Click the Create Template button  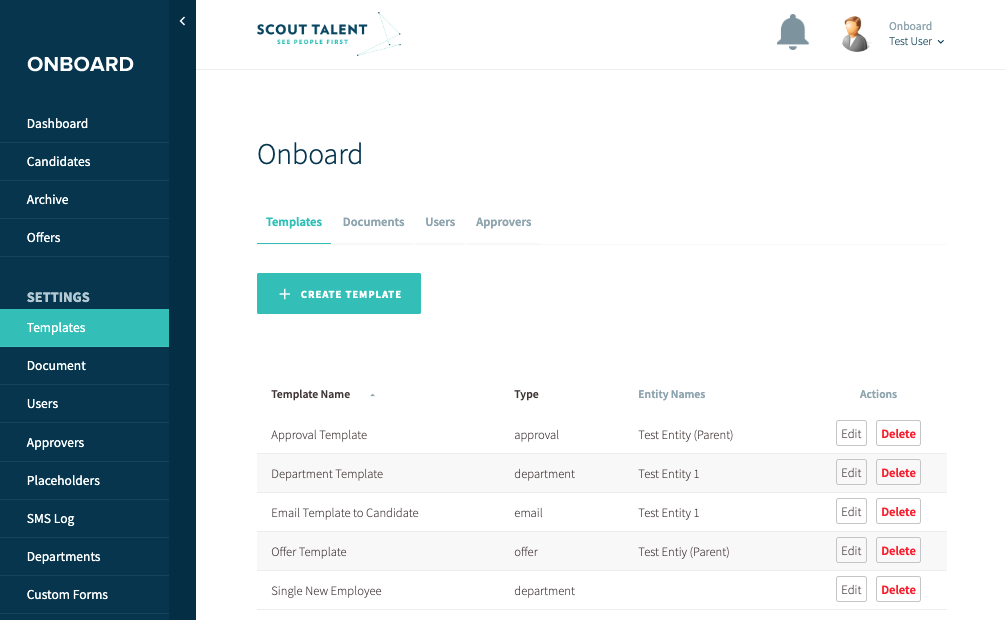tap(338, 294)
